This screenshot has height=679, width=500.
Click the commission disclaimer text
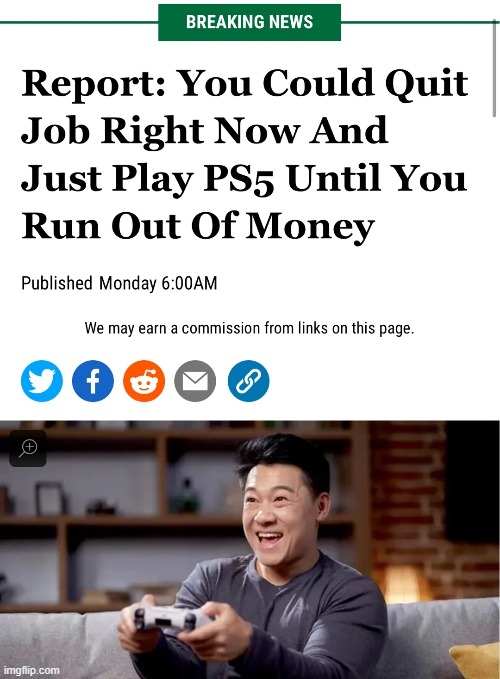click(x=249, y=328)
